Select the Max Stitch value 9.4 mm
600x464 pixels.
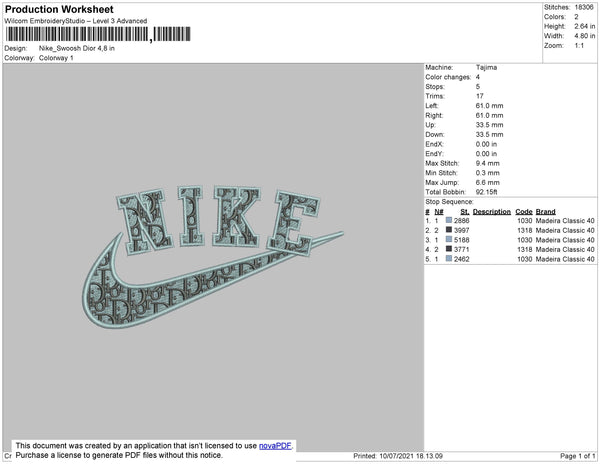point(488,163)
